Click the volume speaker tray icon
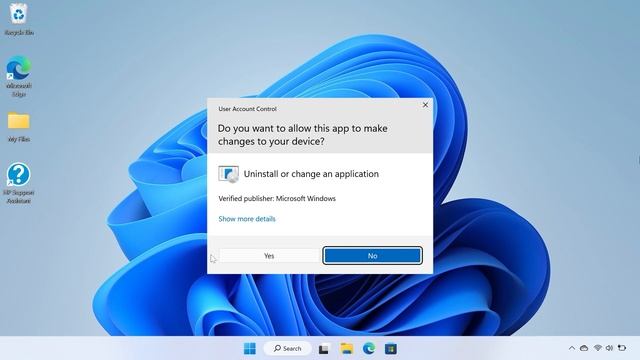Image resolution: width=640 pixels, height=360 pixels. click(x=609, y=348)
